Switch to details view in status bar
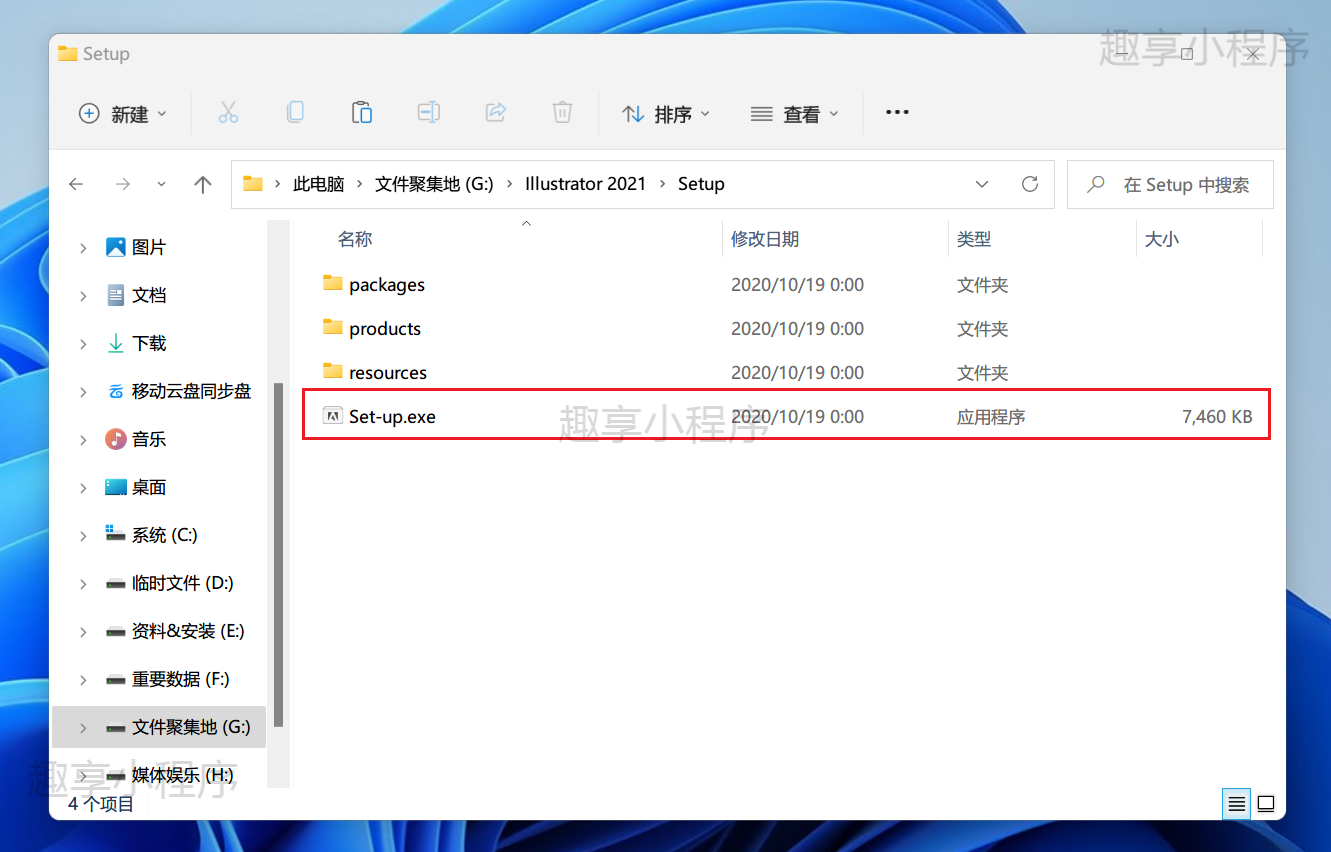This screenshot has height=852, width=1331. pos(1237,803)
